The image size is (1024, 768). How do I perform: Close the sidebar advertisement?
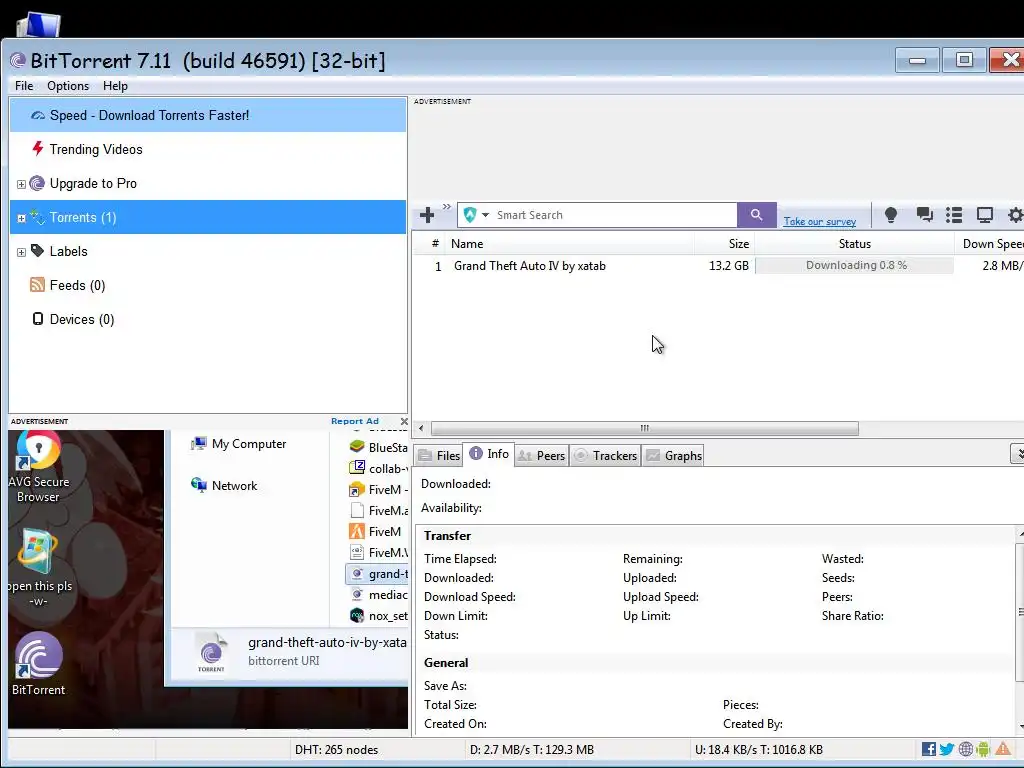404,421
